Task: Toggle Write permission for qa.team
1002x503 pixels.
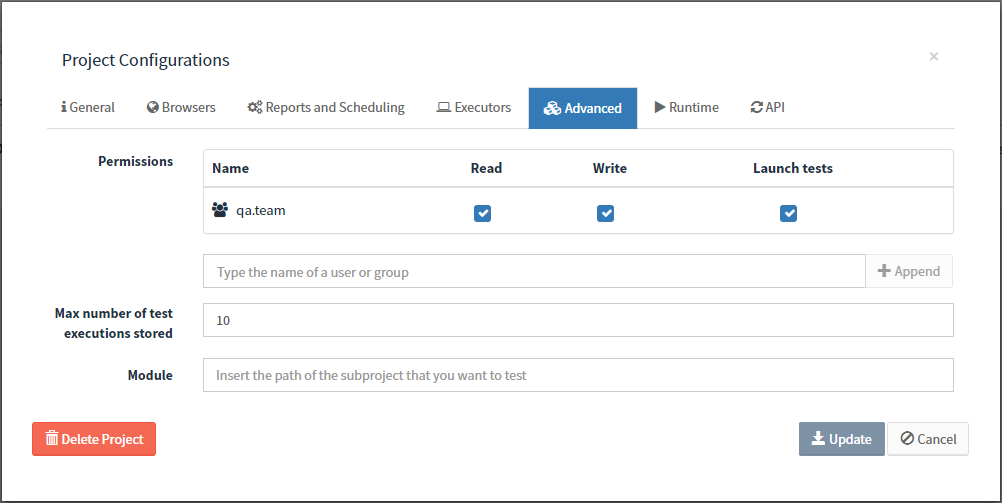Action: pos(605,213)
